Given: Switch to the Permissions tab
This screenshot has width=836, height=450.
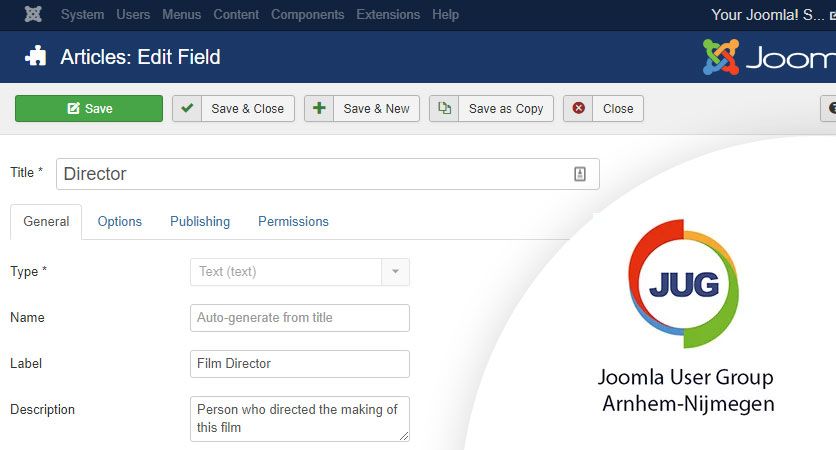Looking at the screenshot, I should (x=293, y=221).
